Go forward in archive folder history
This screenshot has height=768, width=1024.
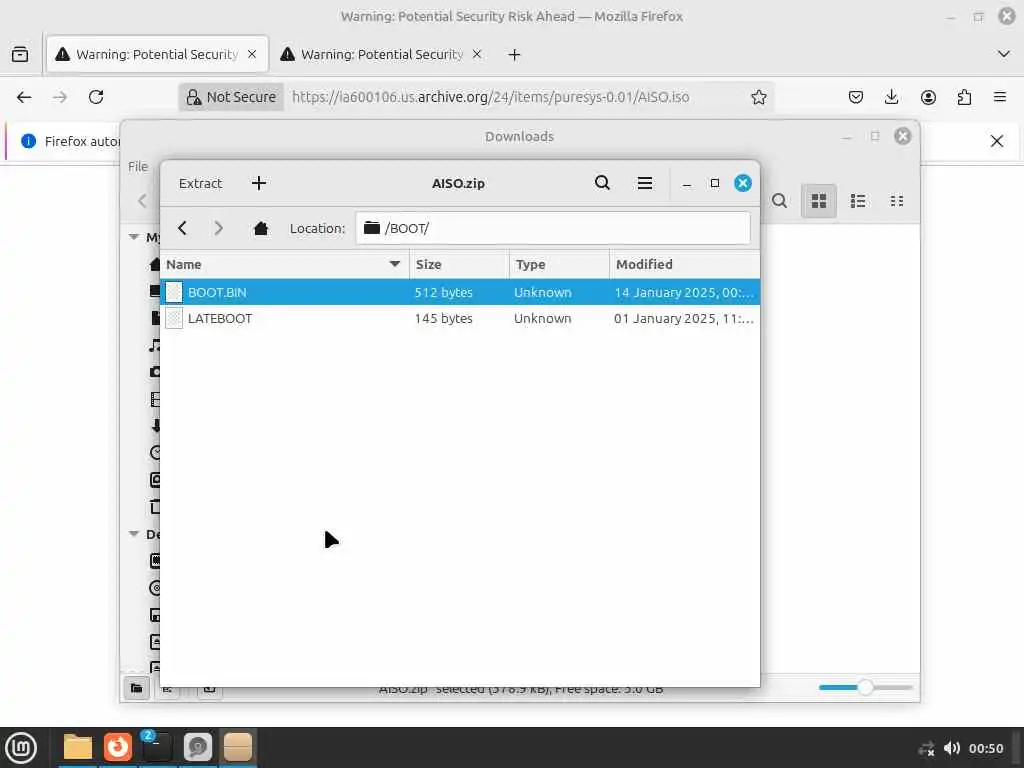click(x=219, y=228)
